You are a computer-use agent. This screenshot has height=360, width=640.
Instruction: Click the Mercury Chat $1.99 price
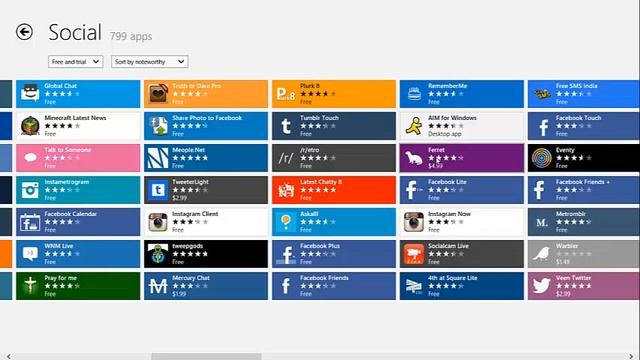179,294
